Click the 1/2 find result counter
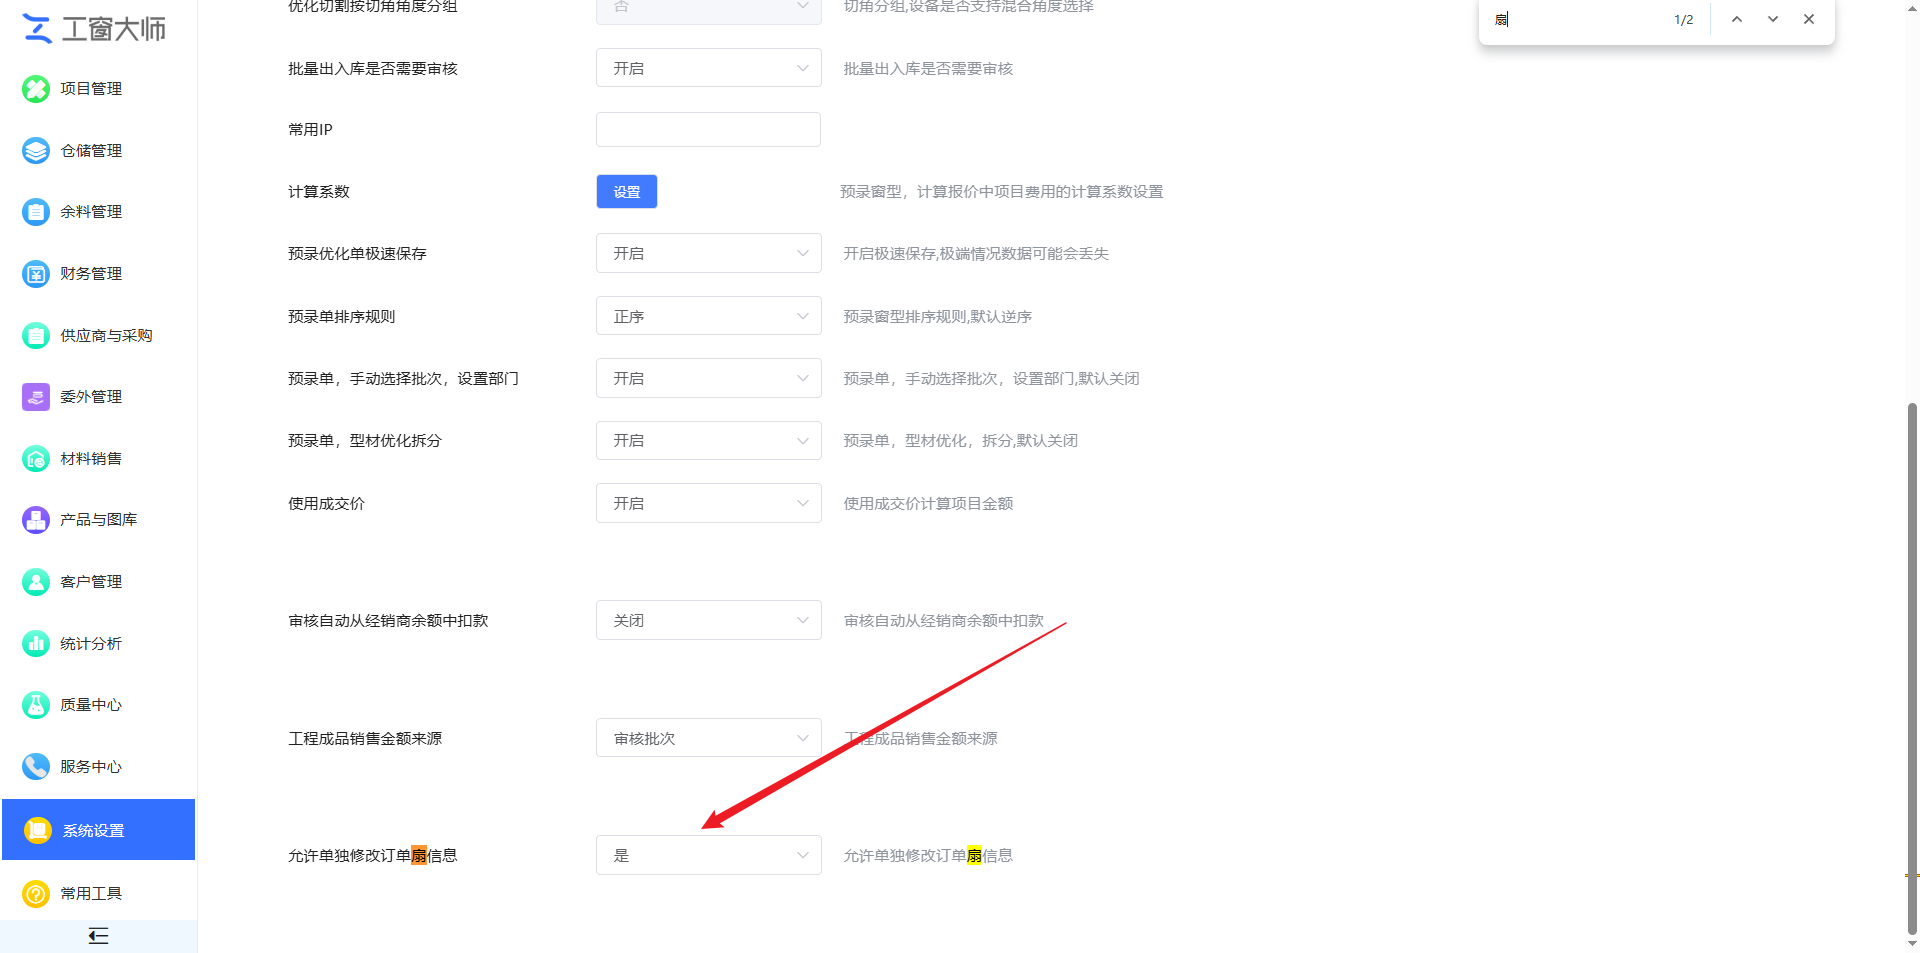This screenshot has height=953, width=1920. (1684, 19)
